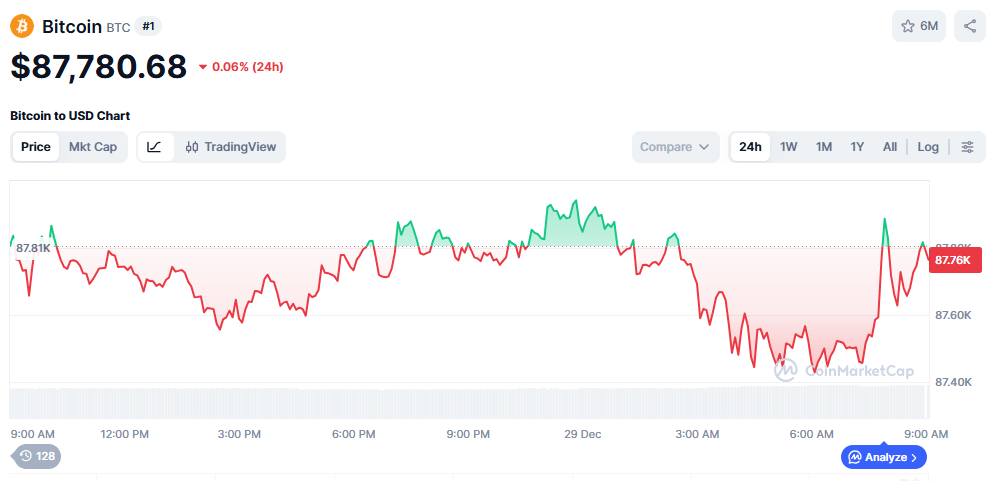Open chart settings sliders icon

[x=967, y=147]
